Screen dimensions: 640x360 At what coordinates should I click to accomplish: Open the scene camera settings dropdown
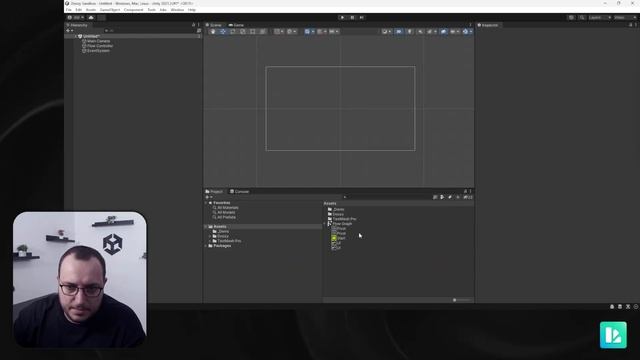pos(454,31)
